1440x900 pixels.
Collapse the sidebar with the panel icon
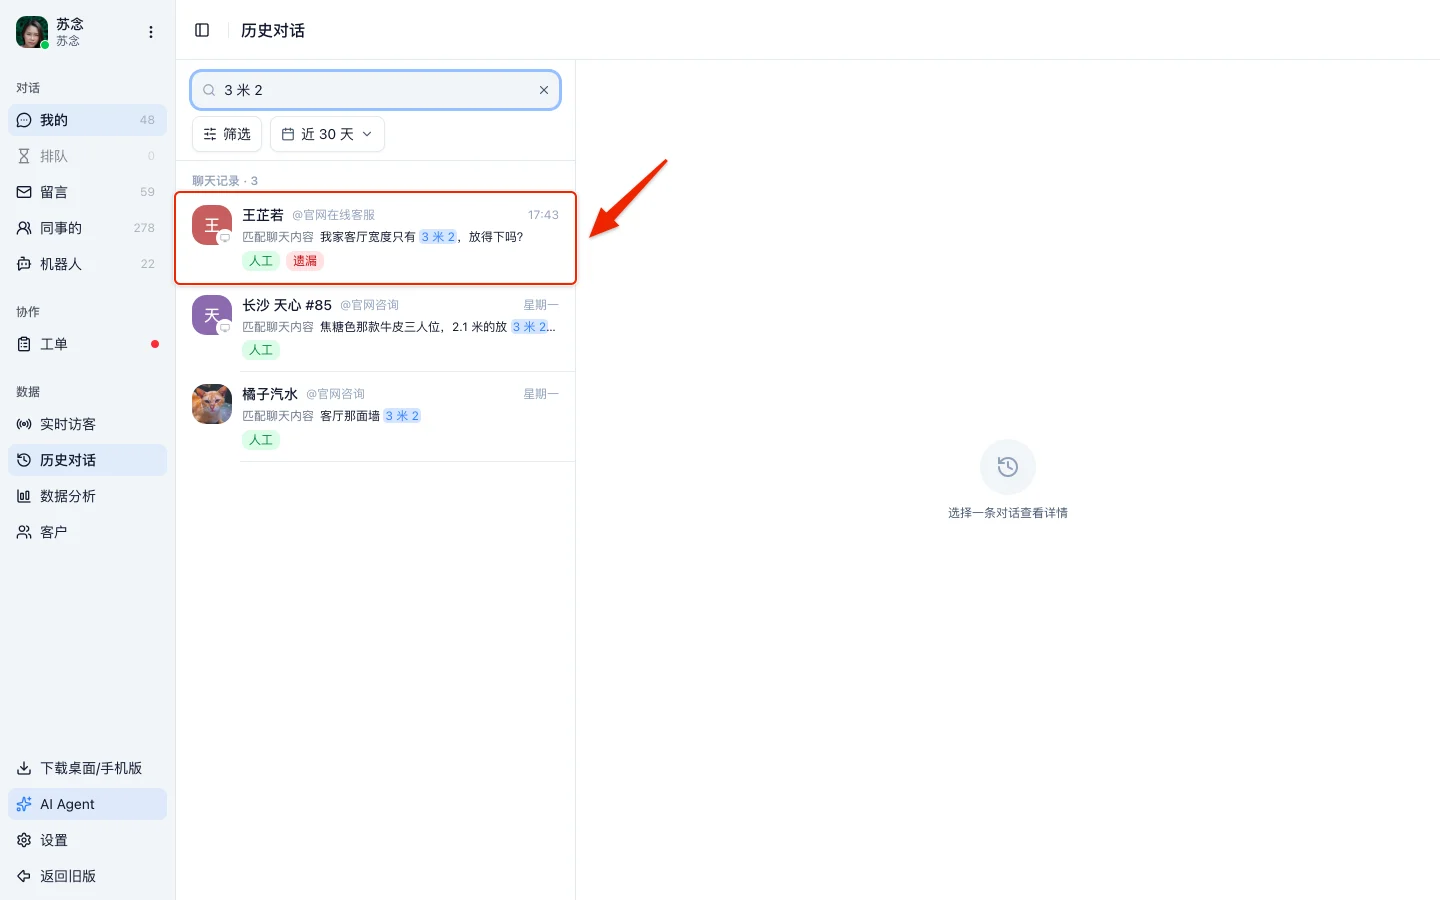pyautogui.click(x=202, y=30)
